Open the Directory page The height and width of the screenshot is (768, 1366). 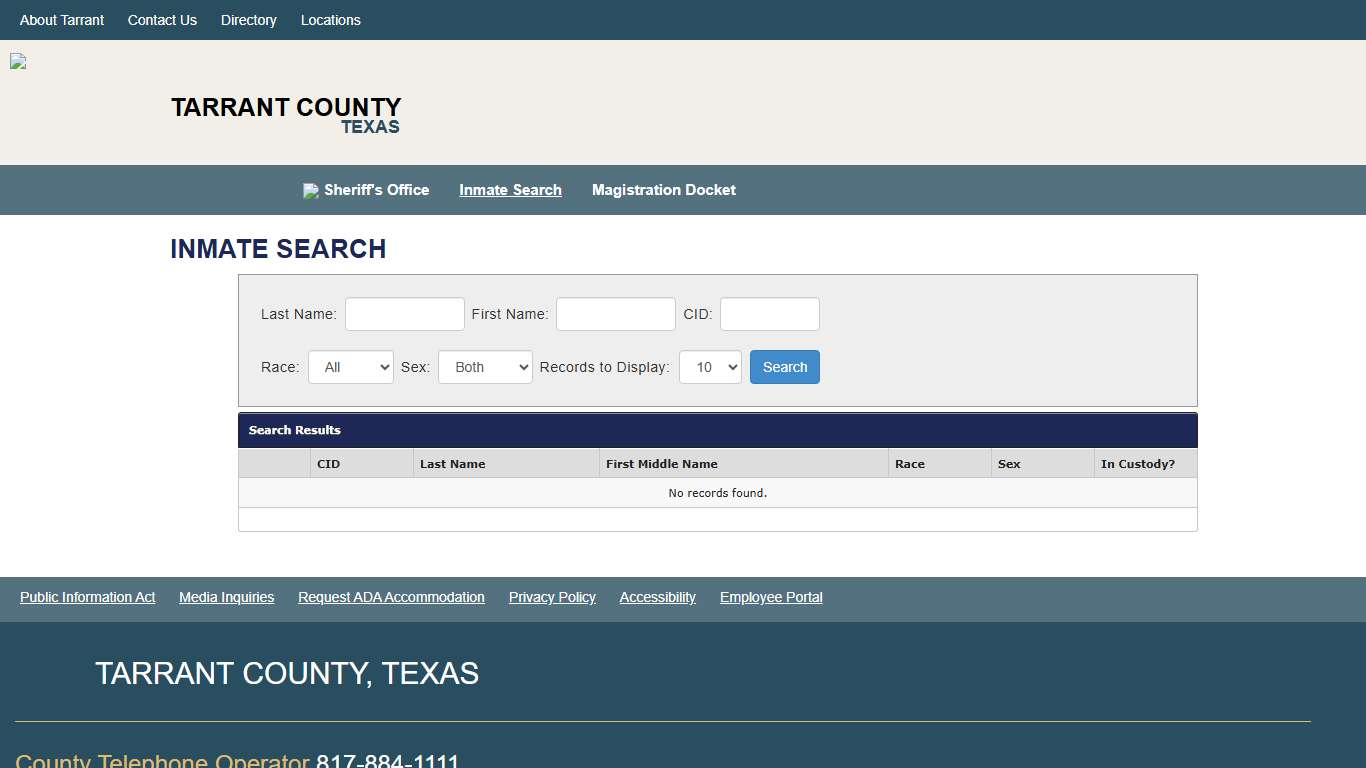point(248,20)
